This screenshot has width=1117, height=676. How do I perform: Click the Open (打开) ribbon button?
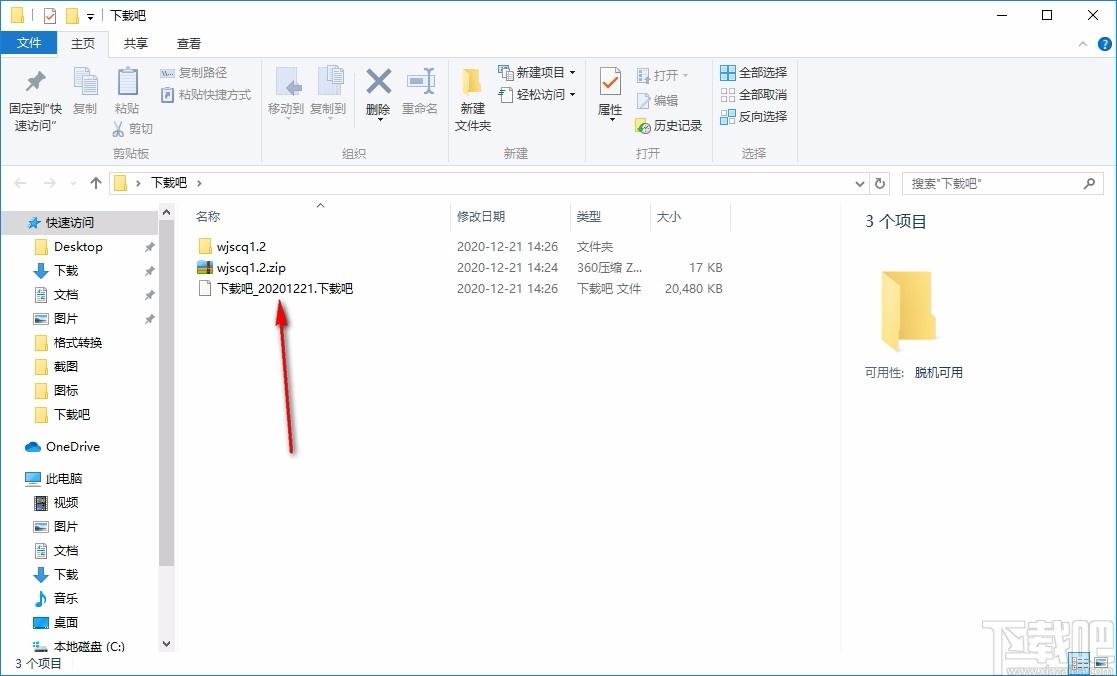tap(662, 75)
